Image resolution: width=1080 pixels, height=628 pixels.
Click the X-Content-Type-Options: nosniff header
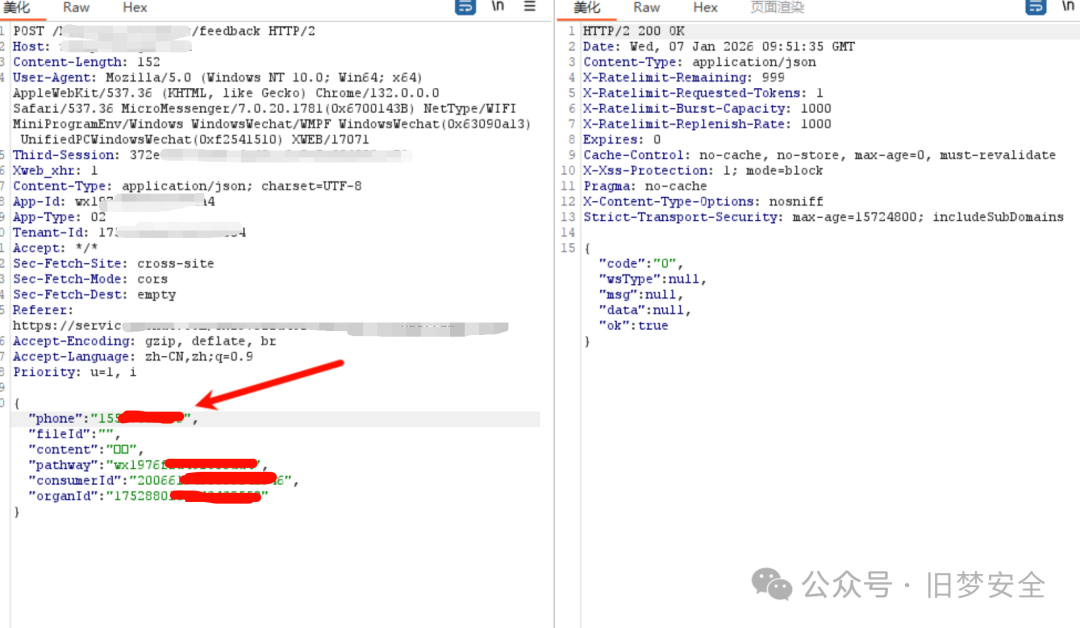(703, 202)
